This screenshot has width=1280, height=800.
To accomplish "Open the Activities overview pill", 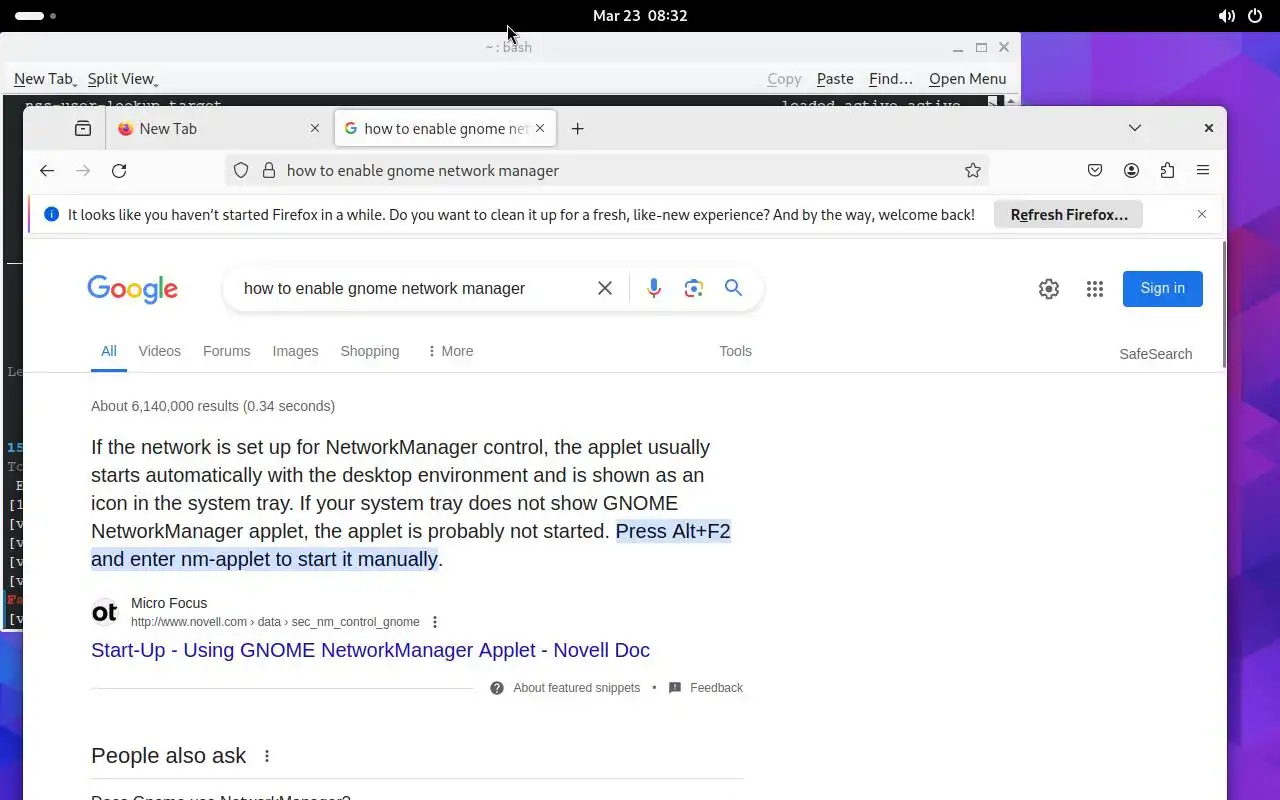I will click(x=35, y=16).
